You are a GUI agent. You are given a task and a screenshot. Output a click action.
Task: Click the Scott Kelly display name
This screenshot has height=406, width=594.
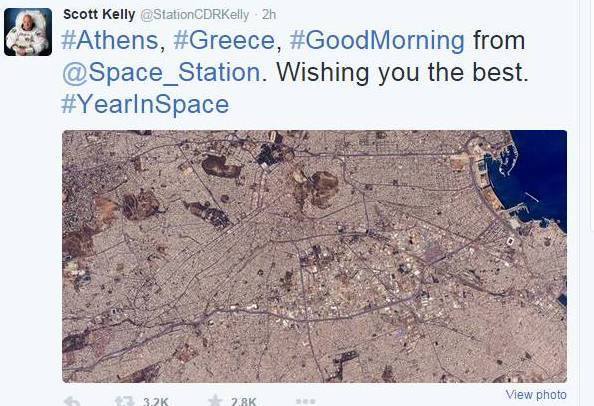[x=99, y=14]
